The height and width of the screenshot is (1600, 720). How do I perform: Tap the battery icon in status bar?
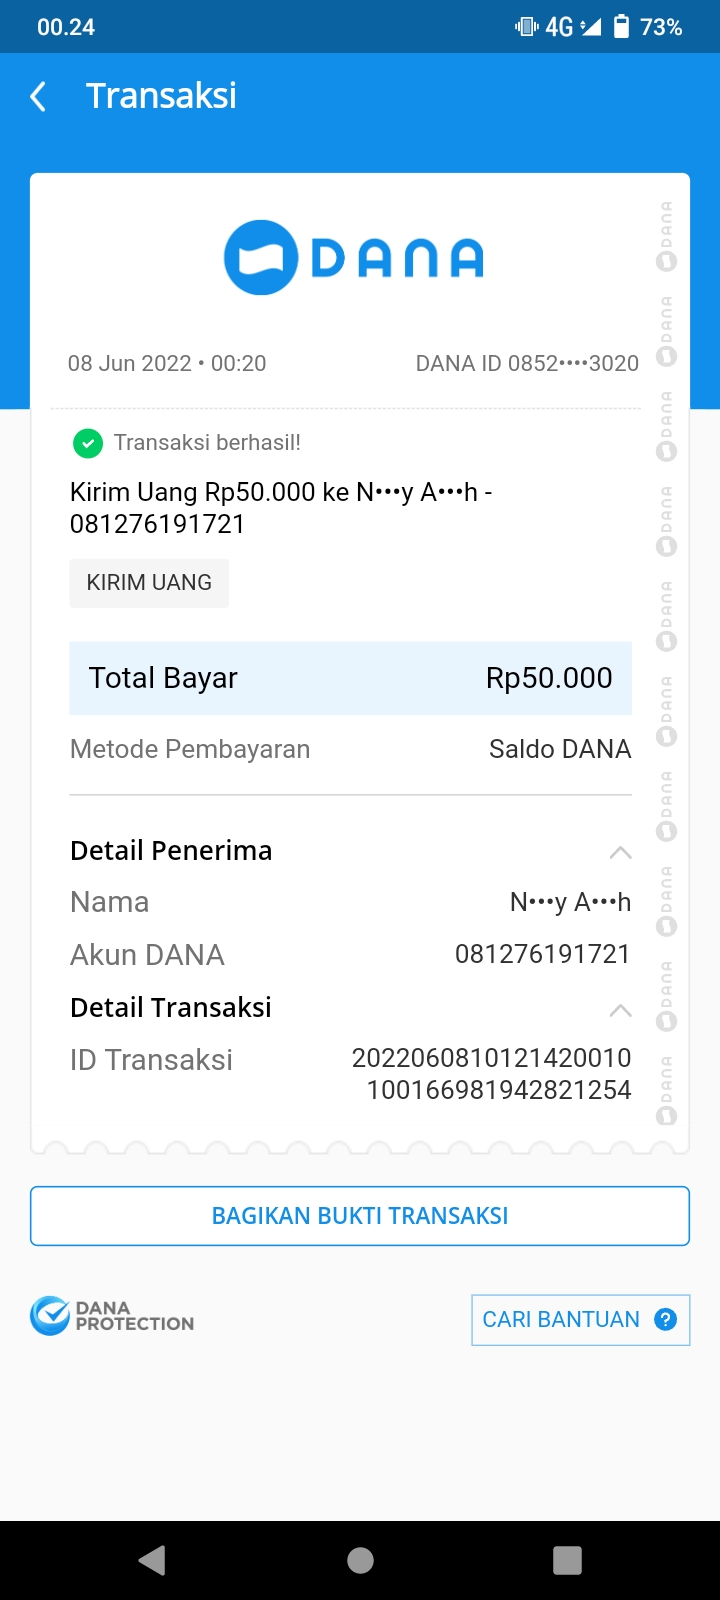[x=621, y=27]
